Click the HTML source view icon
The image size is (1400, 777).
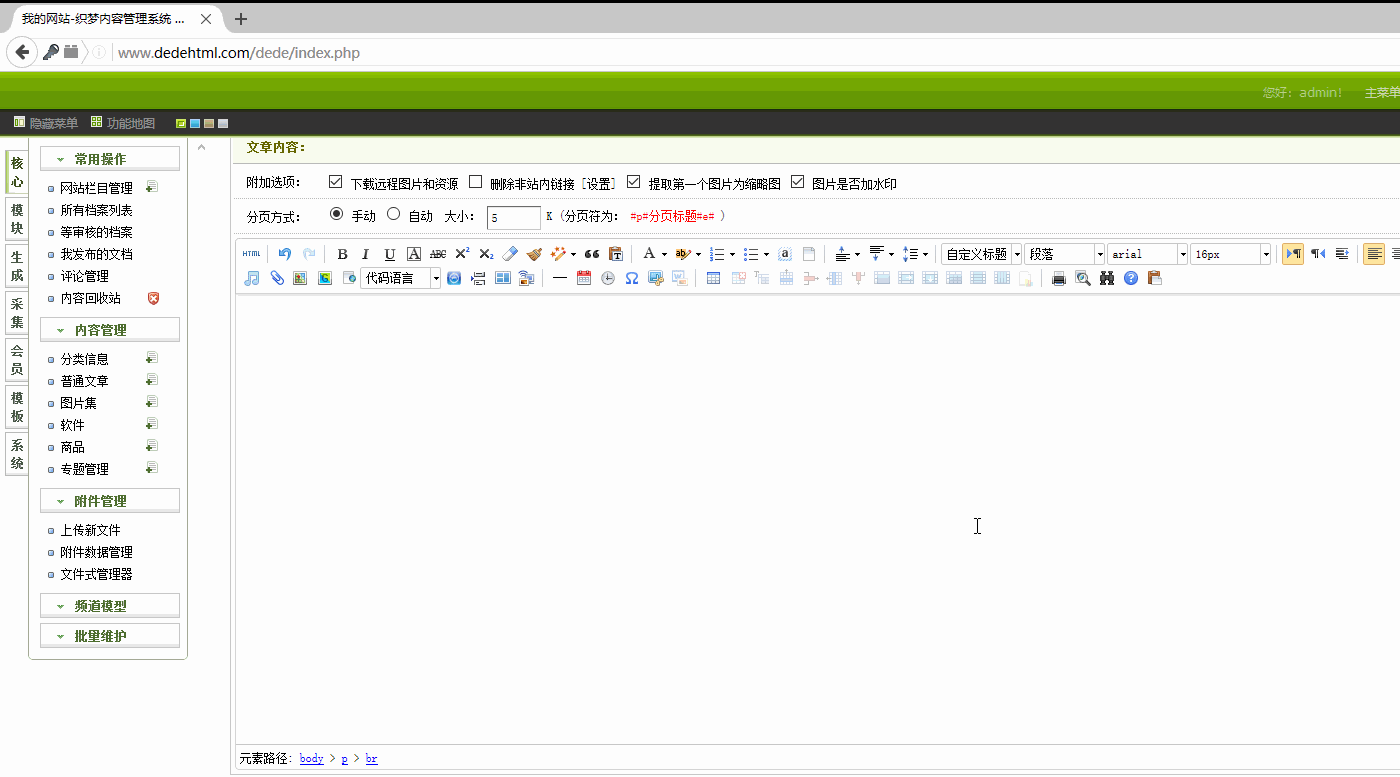click(x=251, y=254)
